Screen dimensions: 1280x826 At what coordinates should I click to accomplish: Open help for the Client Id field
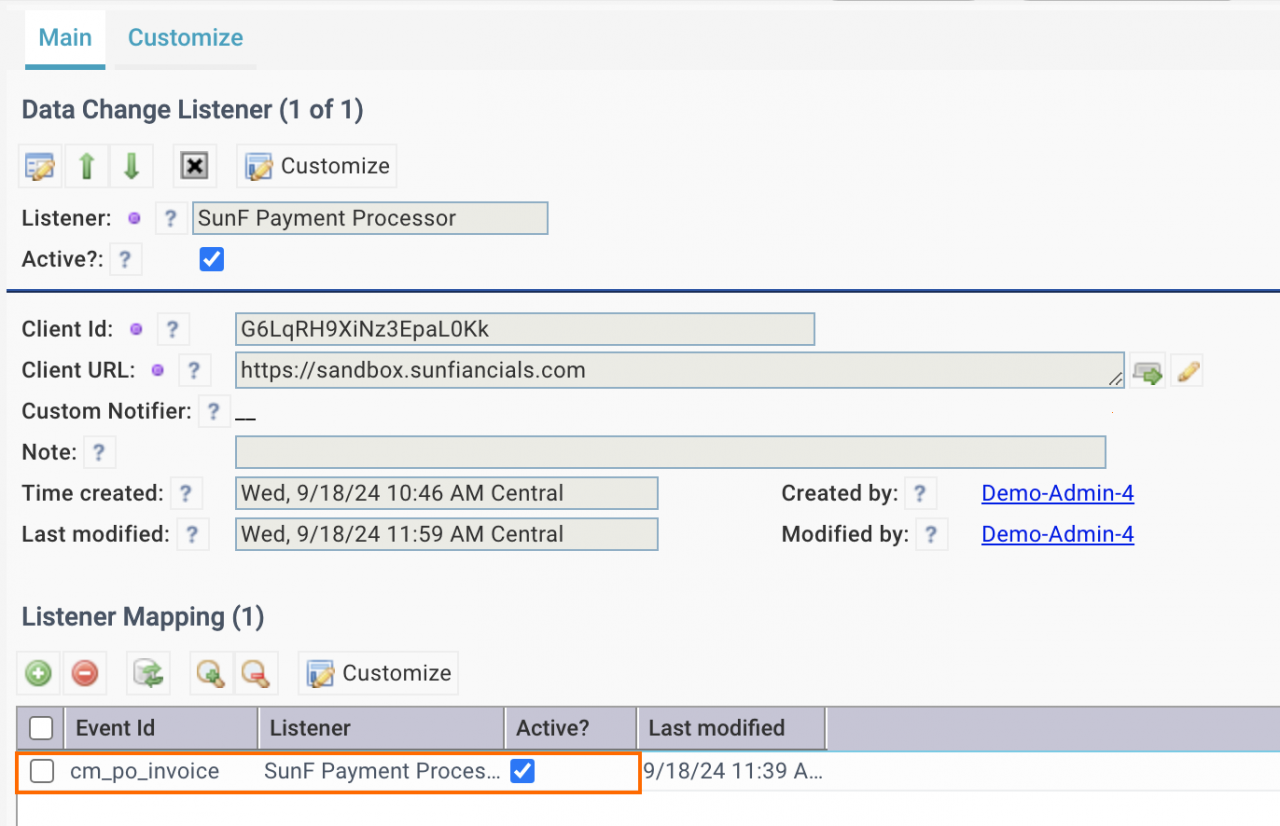pos(172,329)
